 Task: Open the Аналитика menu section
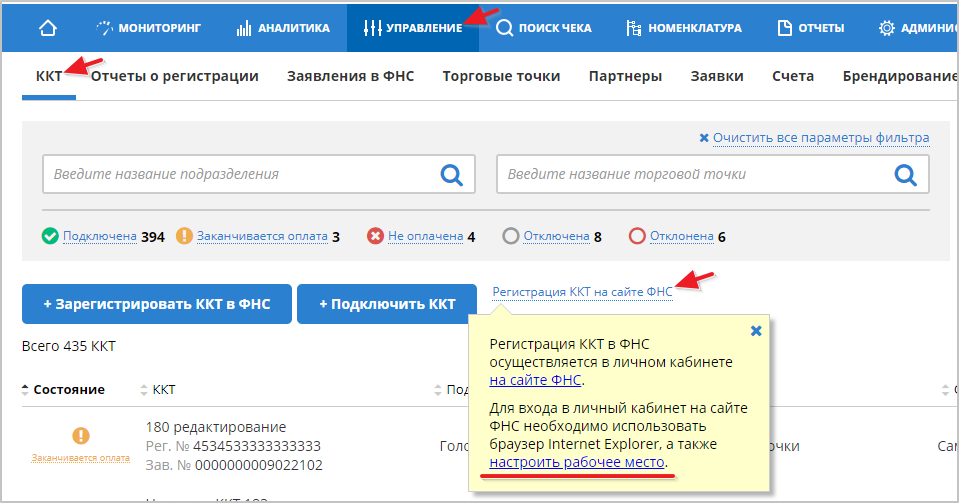tap(283, 27)
